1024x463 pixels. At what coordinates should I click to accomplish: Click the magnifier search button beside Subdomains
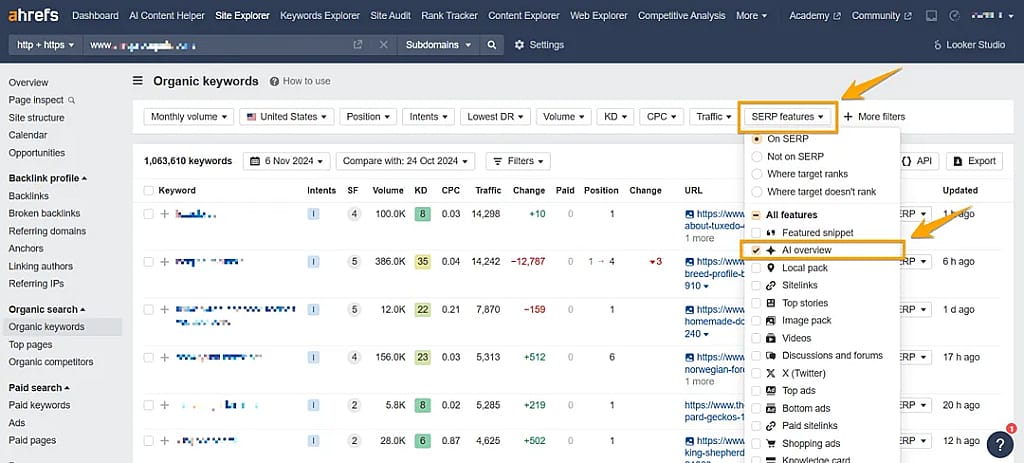tap(491, 45)
